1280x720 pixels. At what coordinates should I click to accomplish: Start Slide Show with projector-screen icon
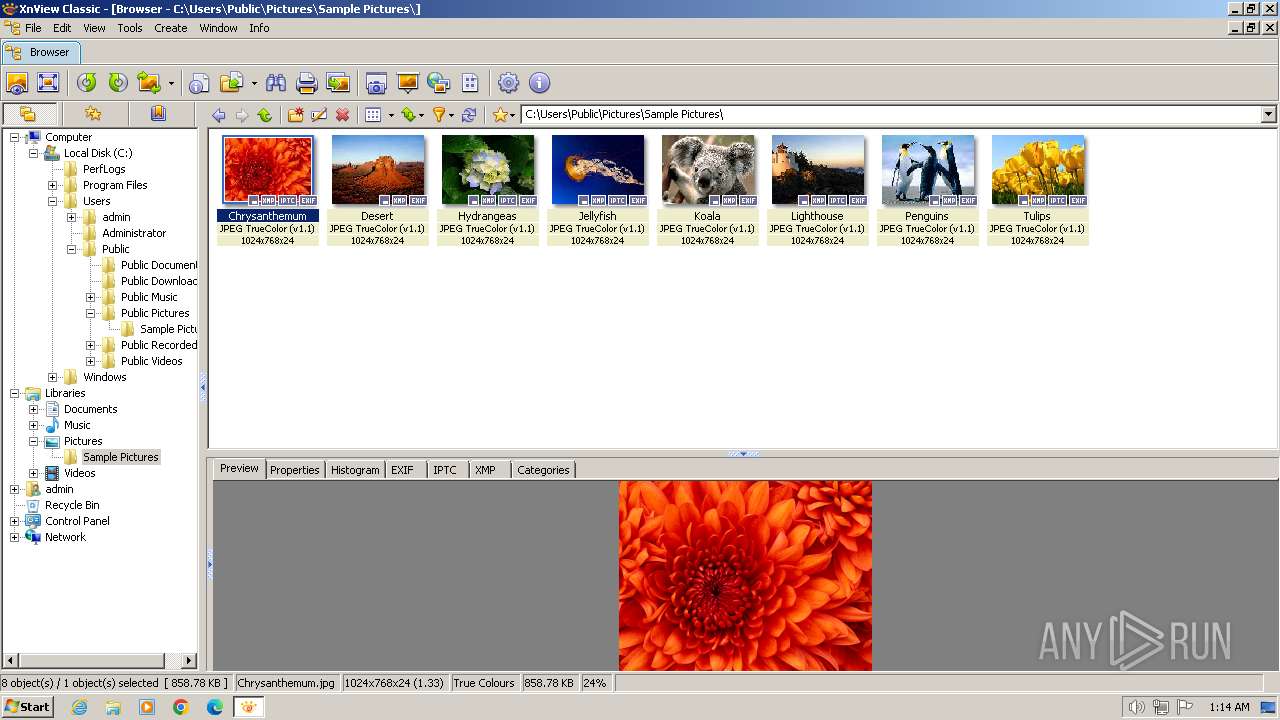(x=407, y=83)
